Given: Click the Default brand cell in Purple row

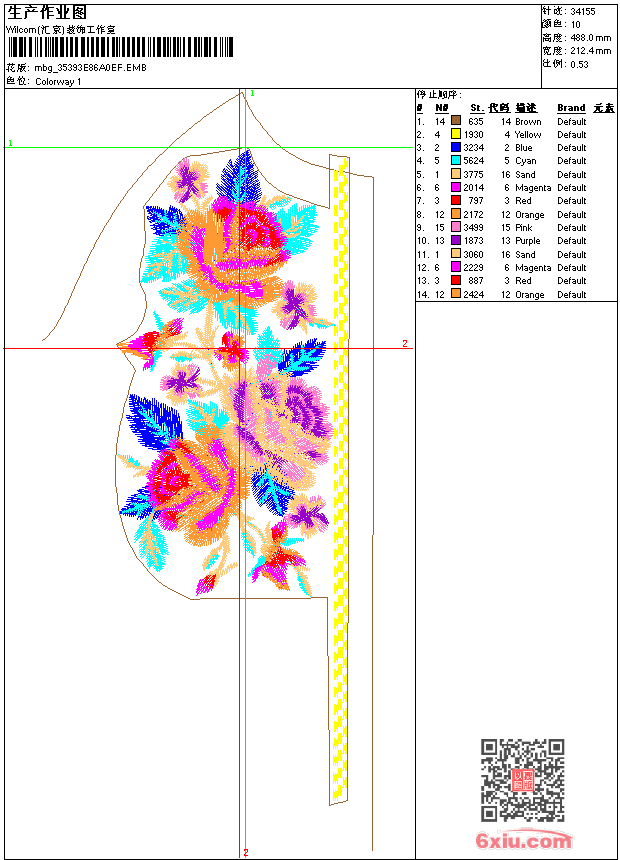Looking at the screenshot, I should 572,241.
